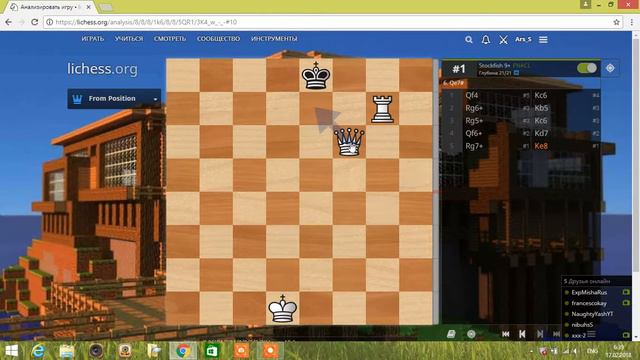Step back one move
The height and width of the screenshot is (360, 640).
coord(522,334)
